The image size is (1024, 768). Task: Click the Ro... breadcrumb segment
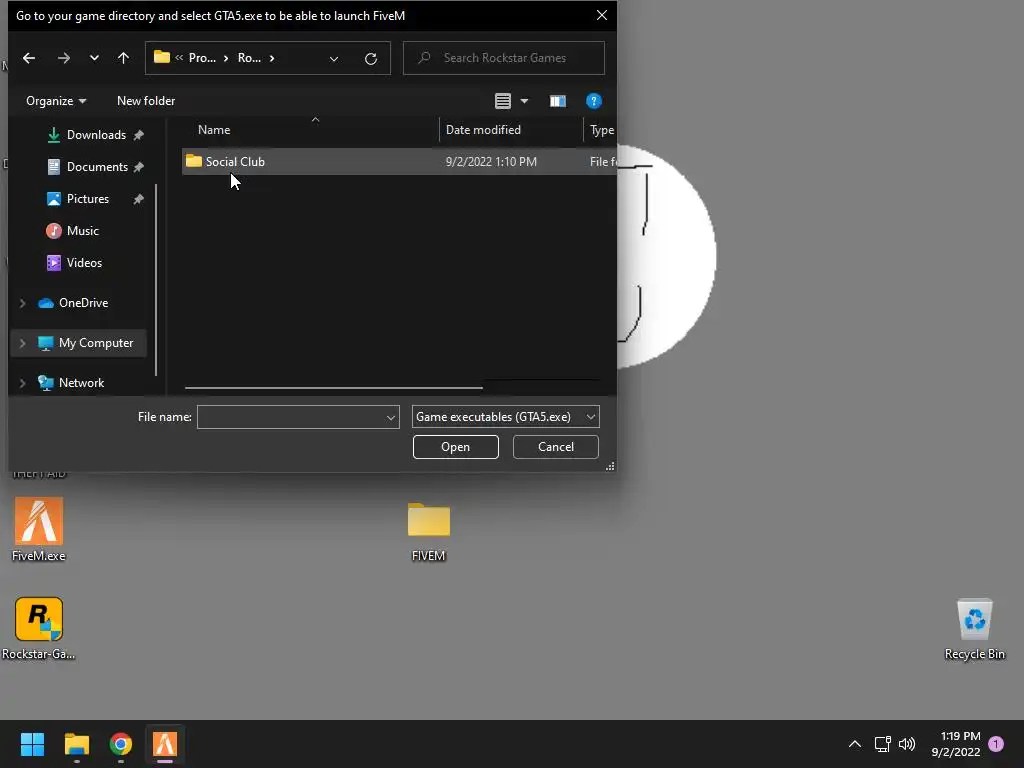point(249,58)
